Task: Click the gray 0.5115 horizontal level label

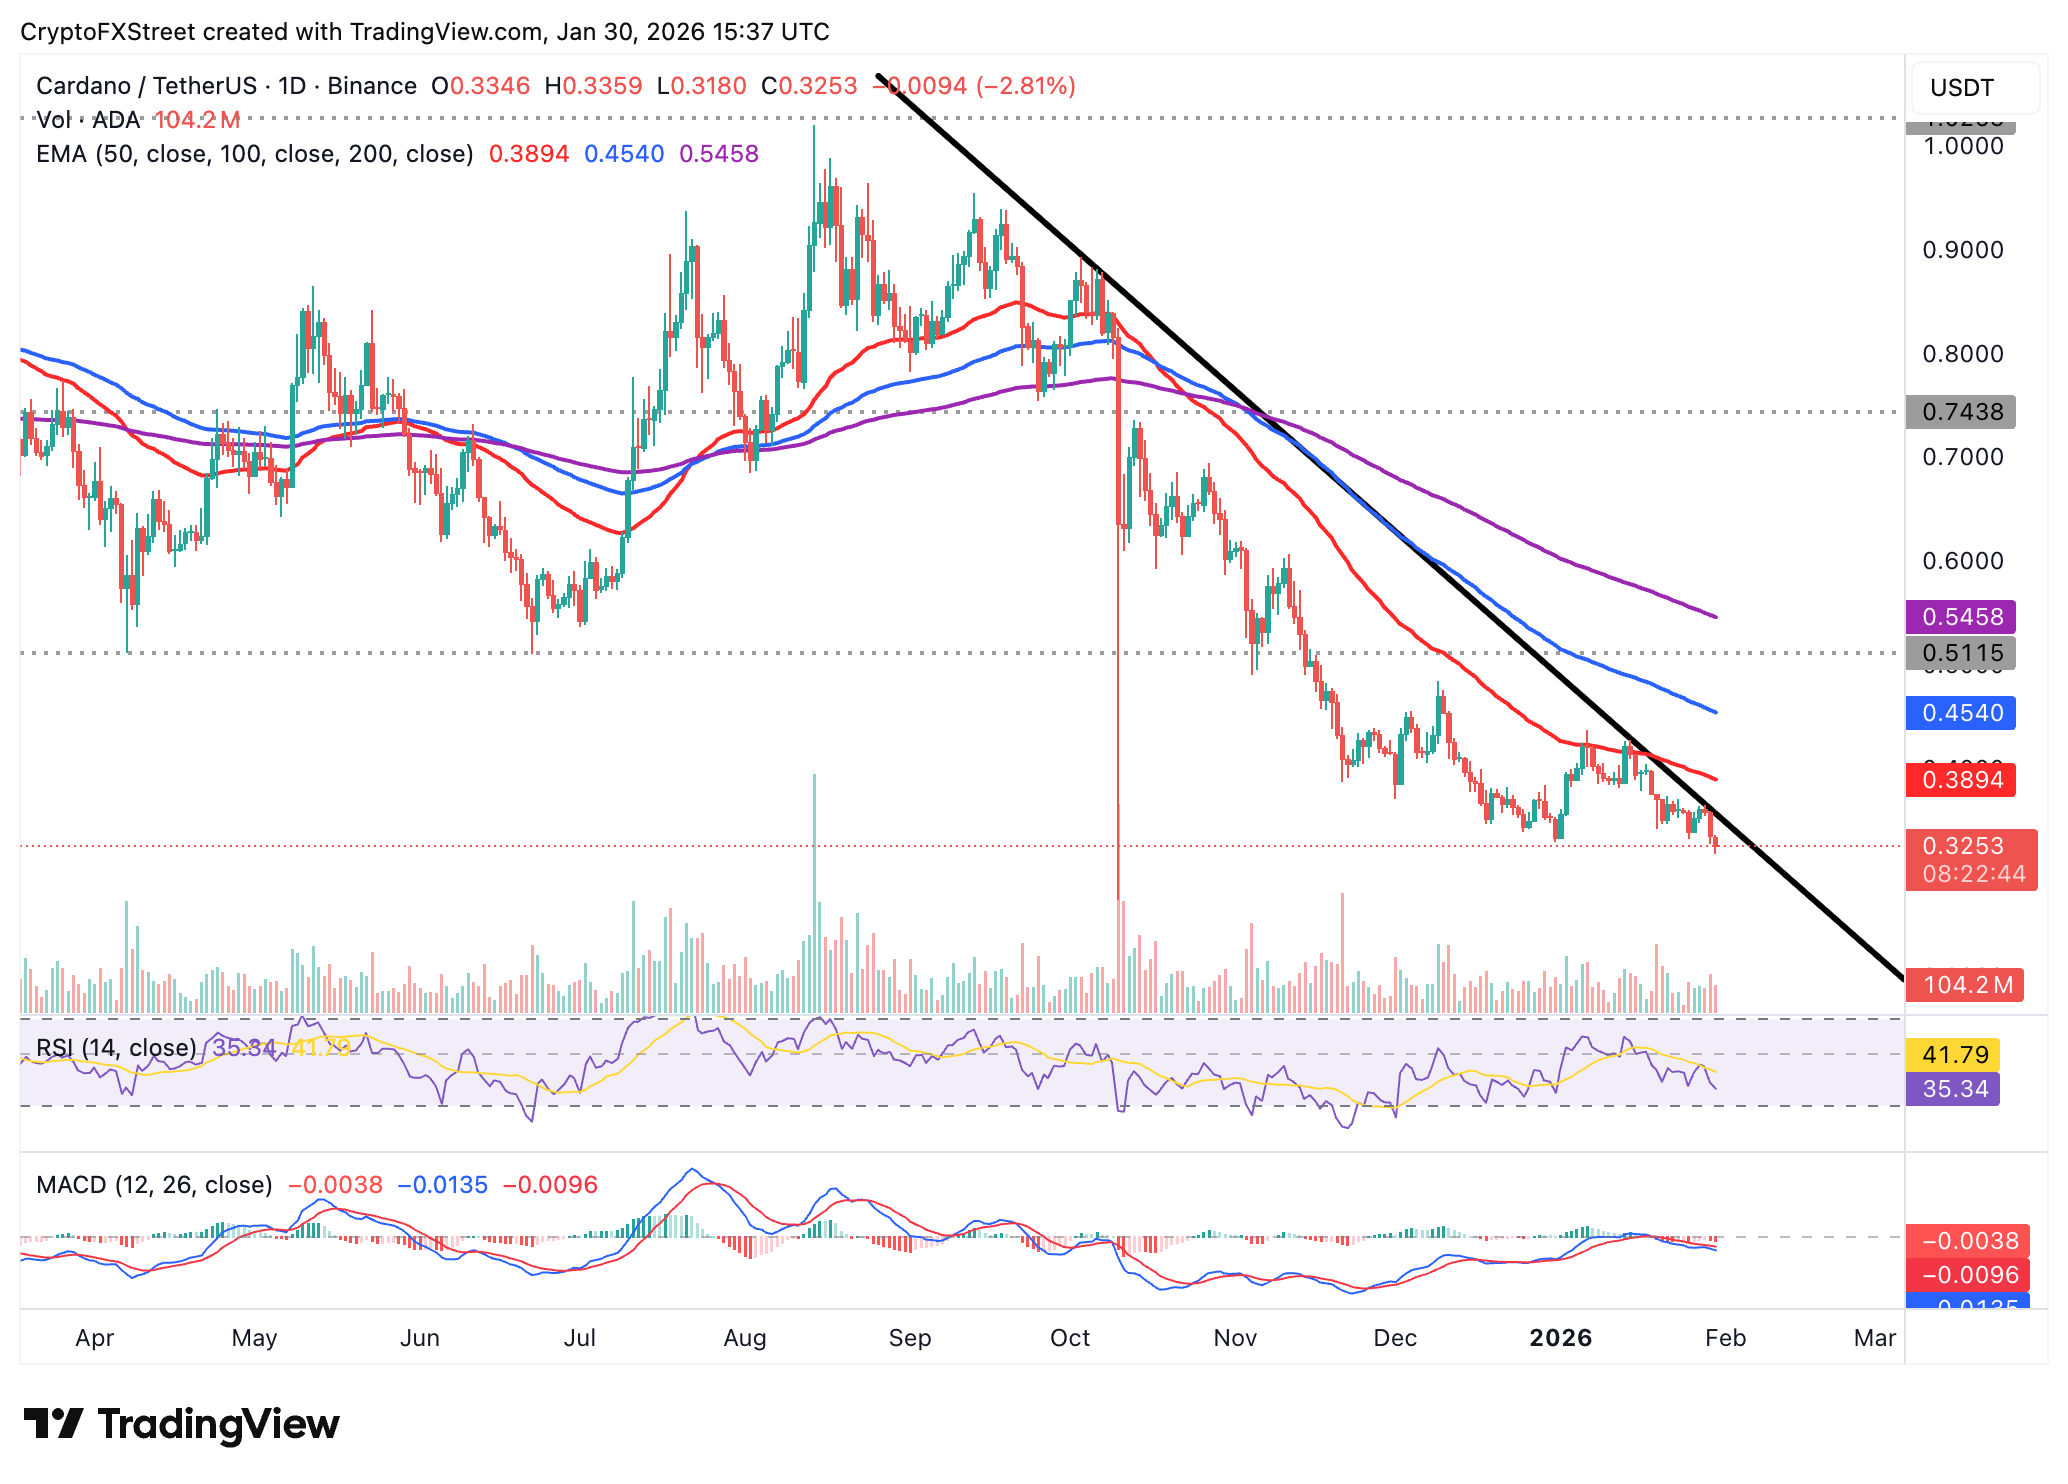Action: 1960,654
